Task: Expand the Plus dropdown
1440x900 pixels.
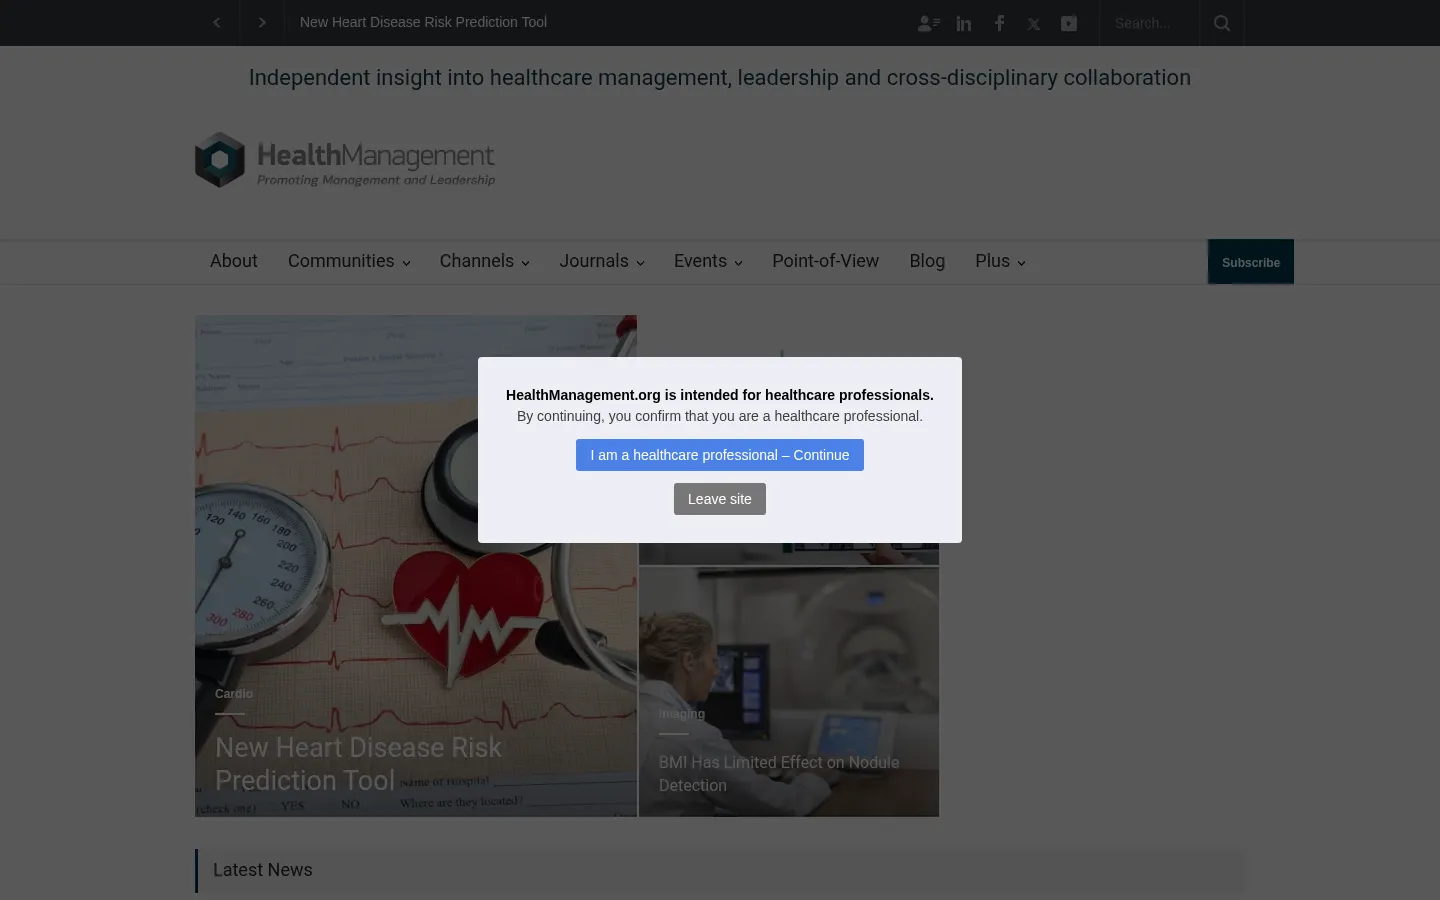Action: [x=1000, y=261]
